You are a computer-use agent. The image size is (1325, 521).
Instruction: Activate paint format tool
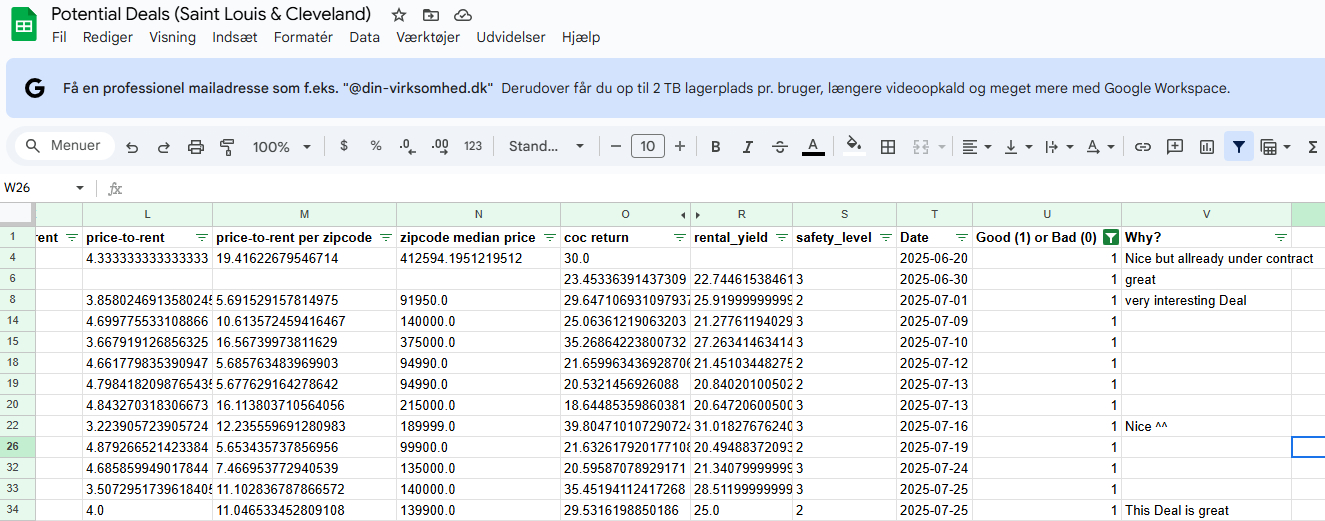(227, 147)
